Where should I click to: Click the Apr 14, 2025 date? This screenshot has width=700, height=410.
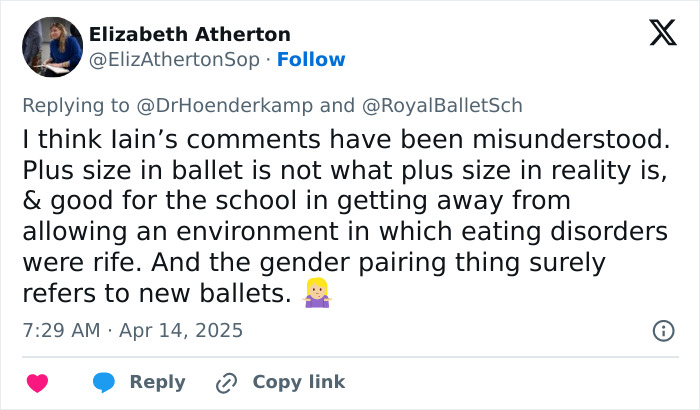[x=183, y=330]
